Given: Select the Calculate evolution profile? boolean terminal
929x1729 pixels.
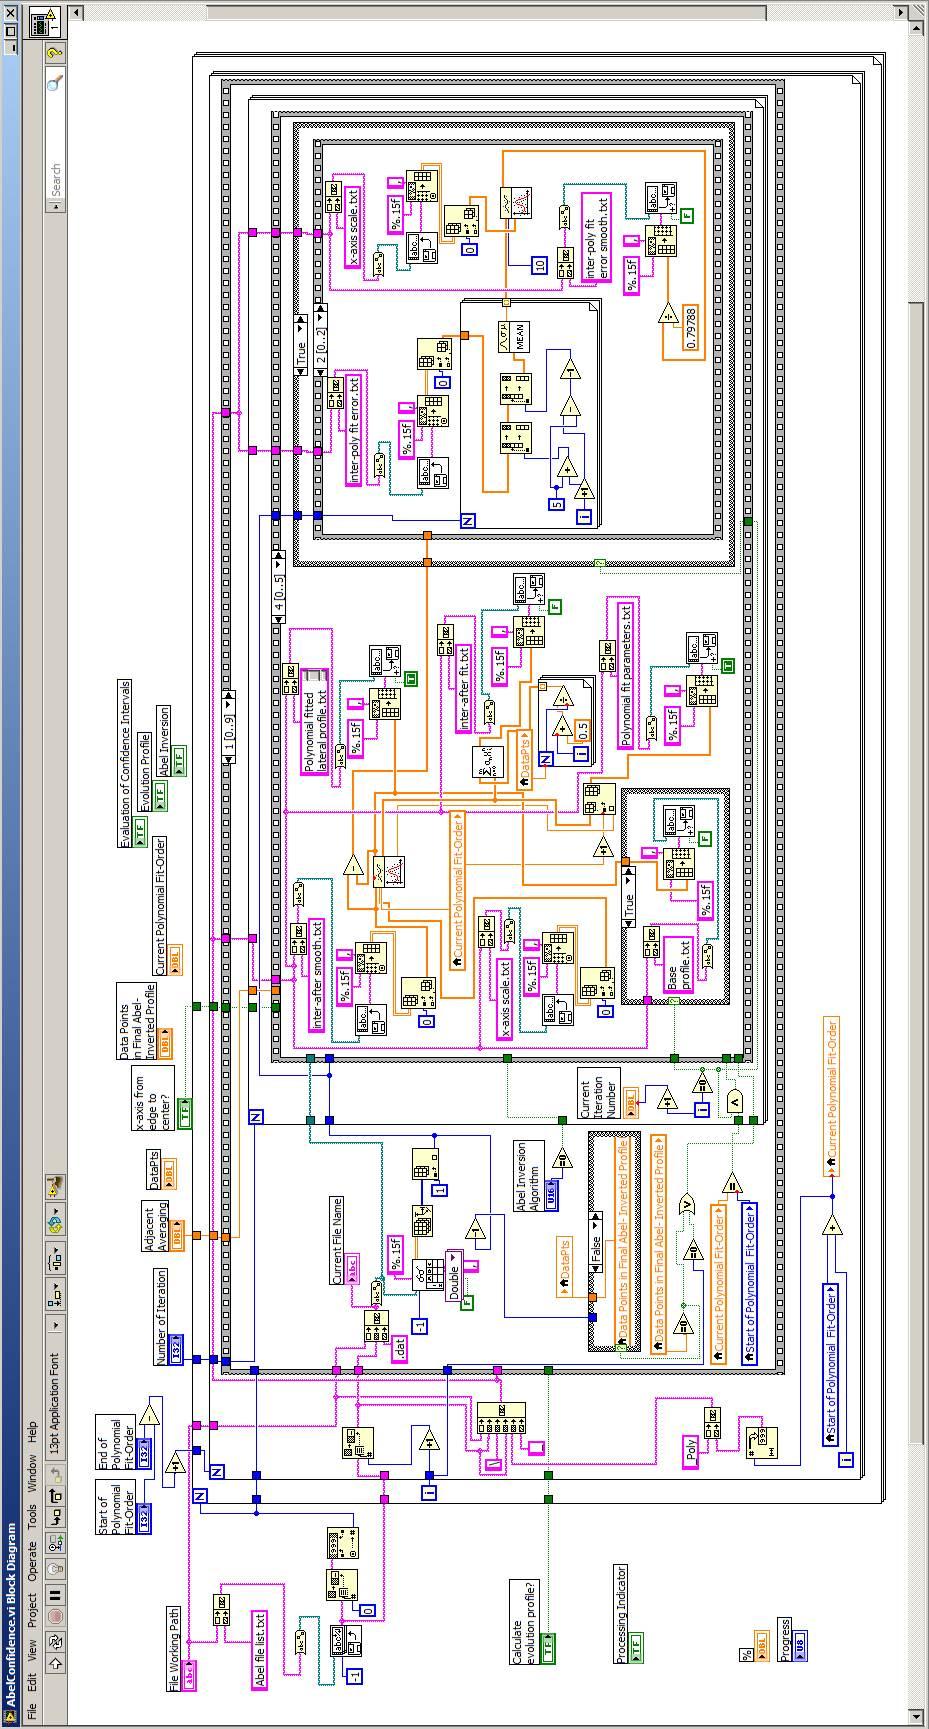Looking at the screenshot, I should pyautogui.click(x=547, y=1648).
